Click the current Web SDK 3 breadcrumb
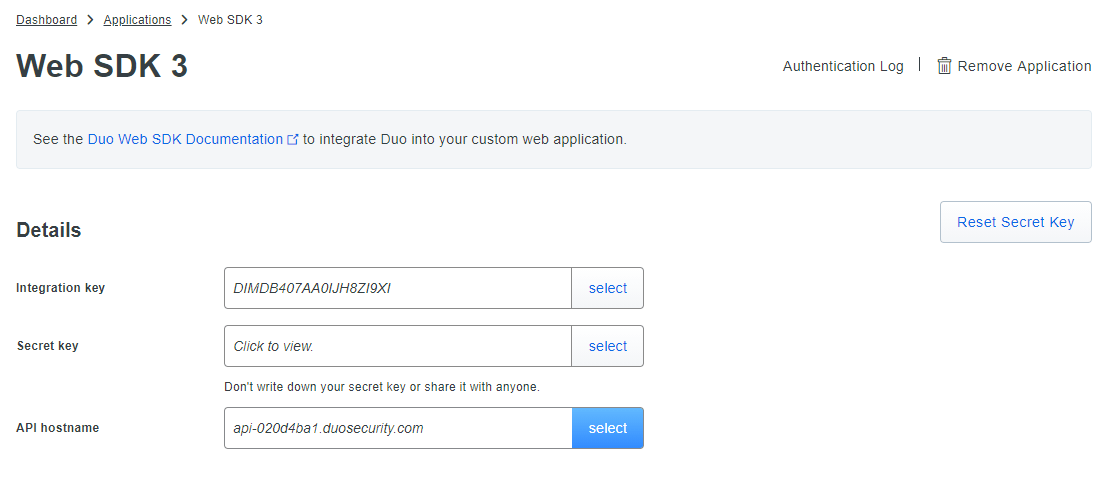 [x=230, y=20]
